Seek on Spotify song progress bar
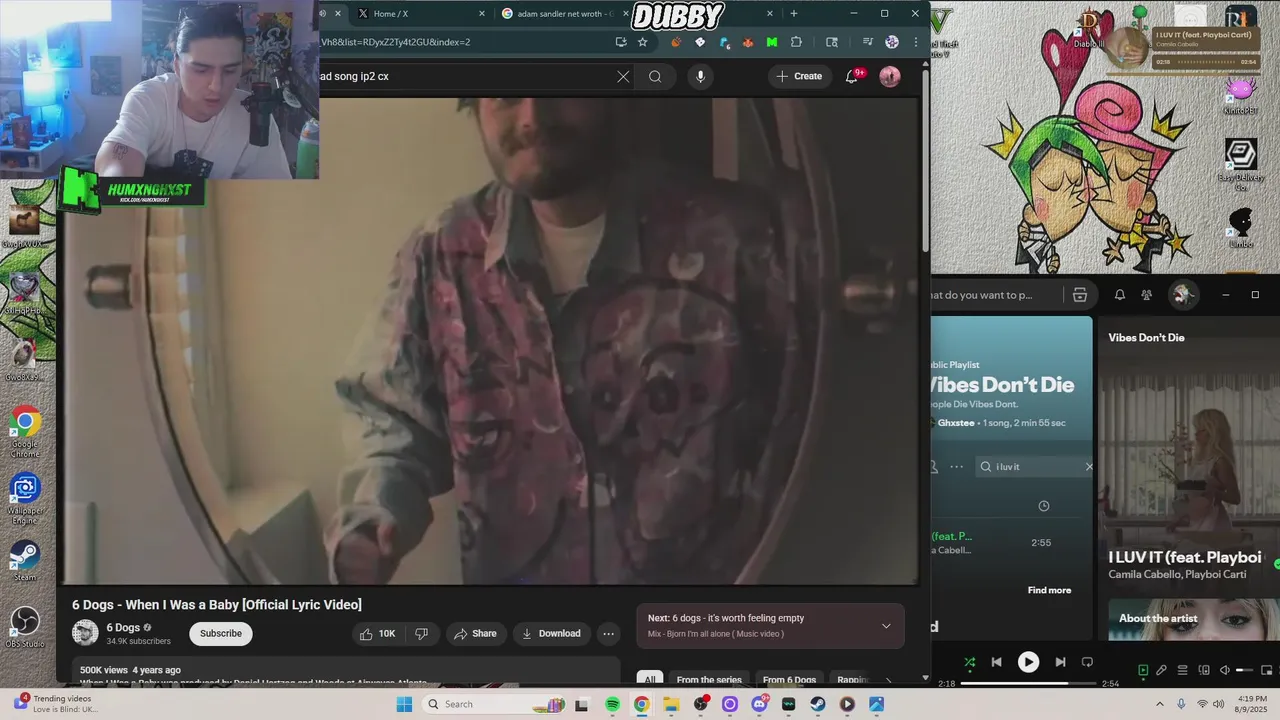The width and height of the screenshot is (1280, 720). pos(1028,683)
